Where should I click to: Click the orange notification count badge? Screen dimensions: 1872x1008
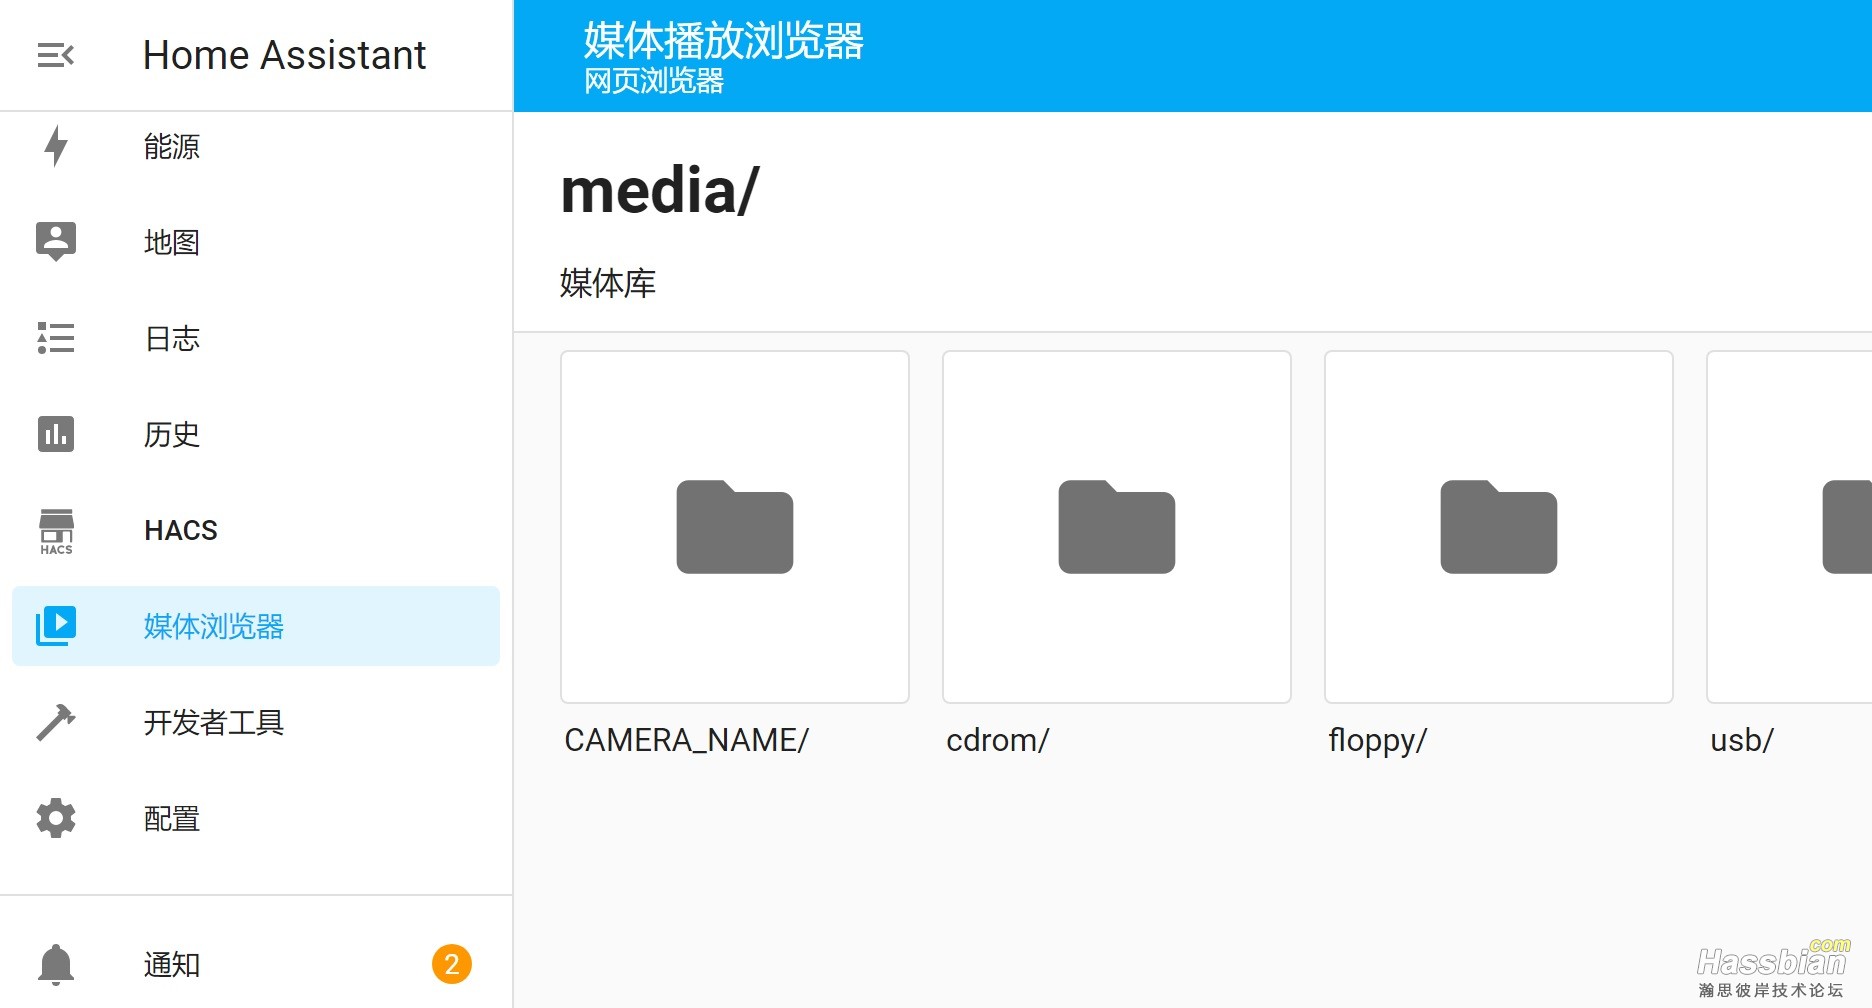(452, 964)
